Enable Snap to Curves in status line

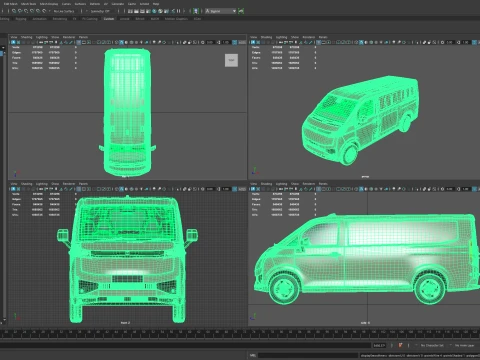[20, 11]
